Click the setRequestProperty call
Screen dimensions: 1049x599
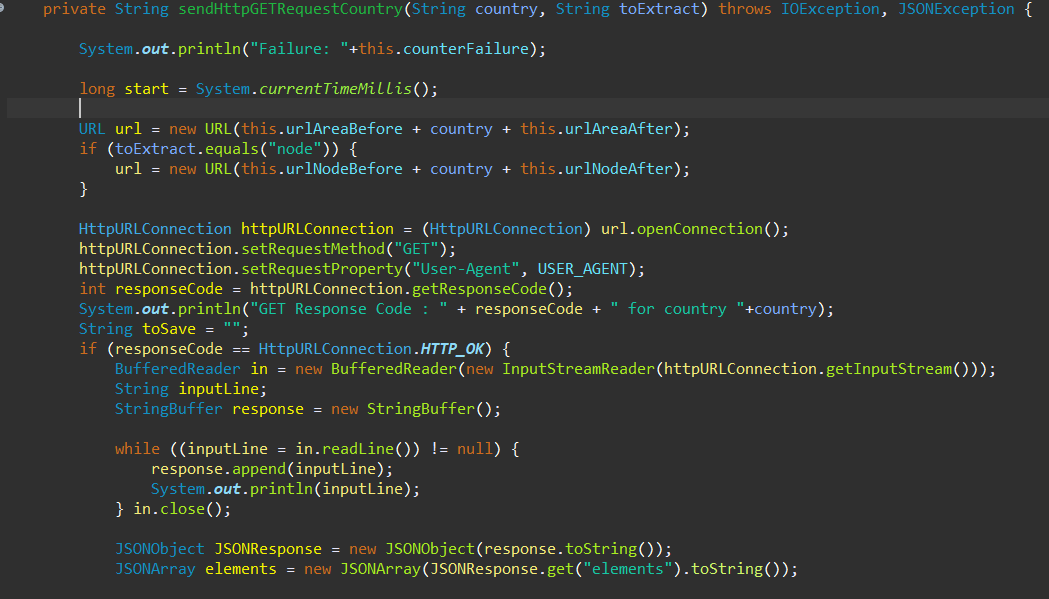point(322,269)
